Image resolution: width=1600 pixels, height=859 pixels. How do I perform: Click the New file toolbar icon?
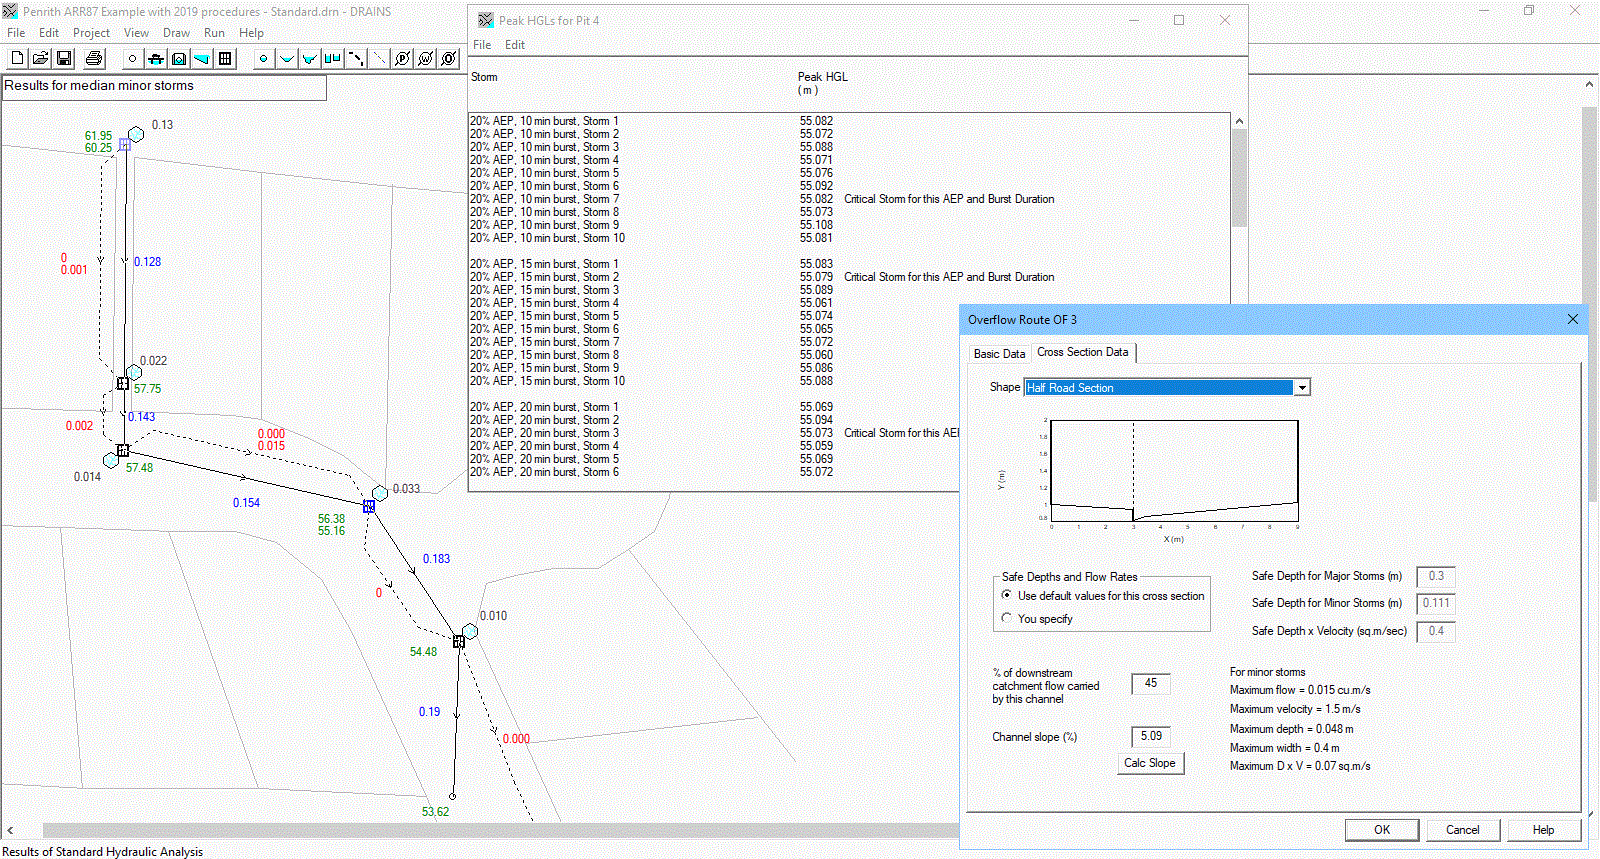[x=17, y=59]
